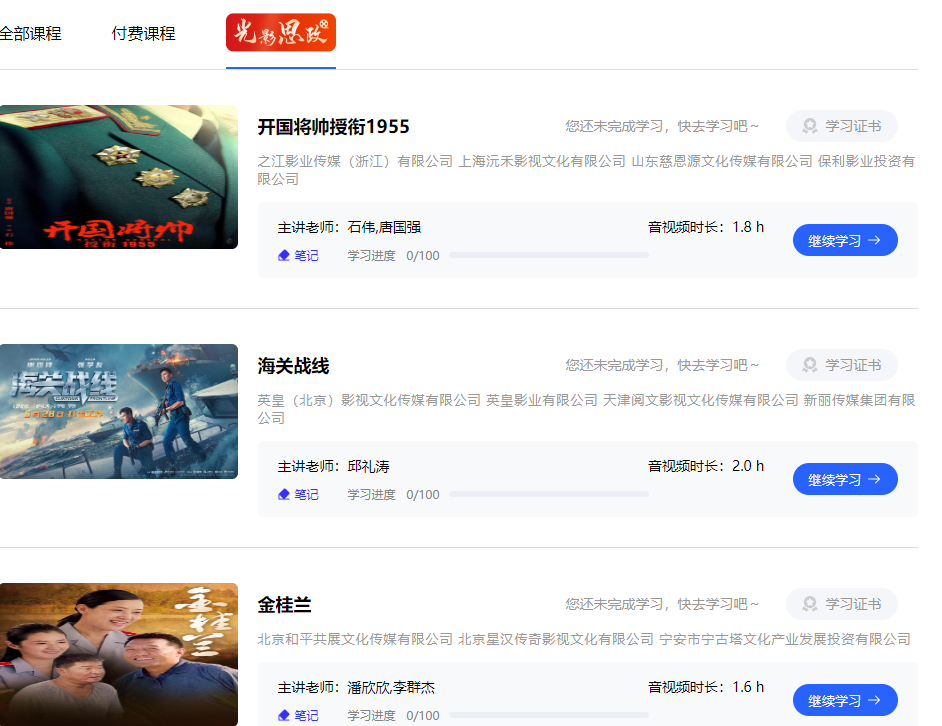Click the note pencil icon for 开国将帅授衔1955
The width and height of the screenshot is (942, 726).
pyautogui.click(x=284, y=256)
